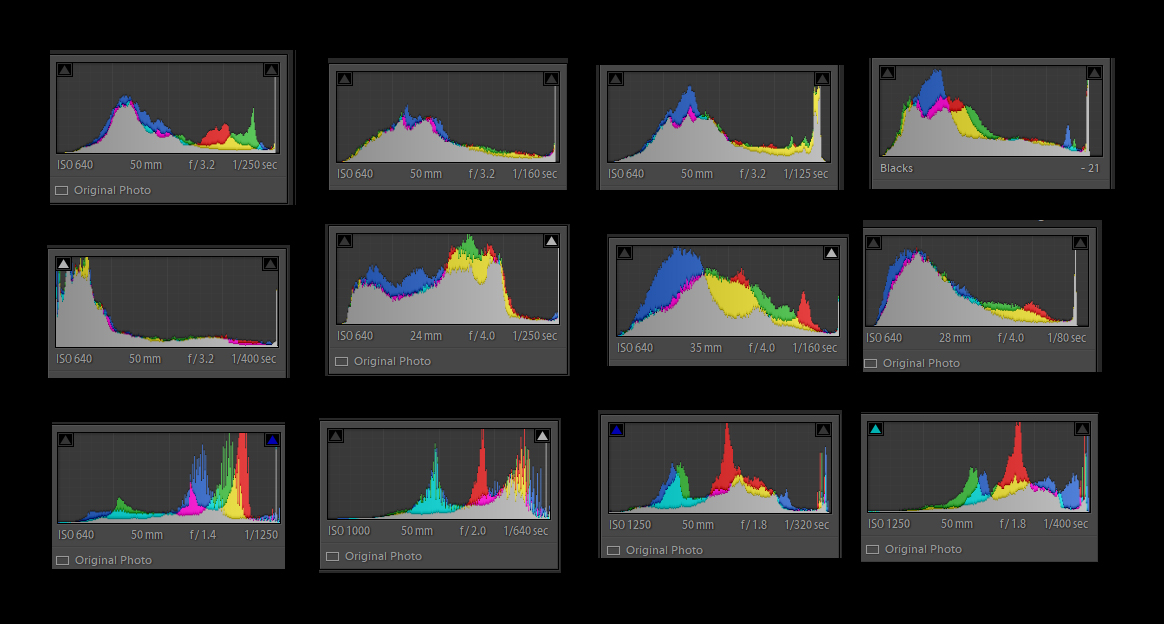
Task: Turn off shadow clipping in f/3.2 1/400 sec histogram
Action: tap(64, 264)
